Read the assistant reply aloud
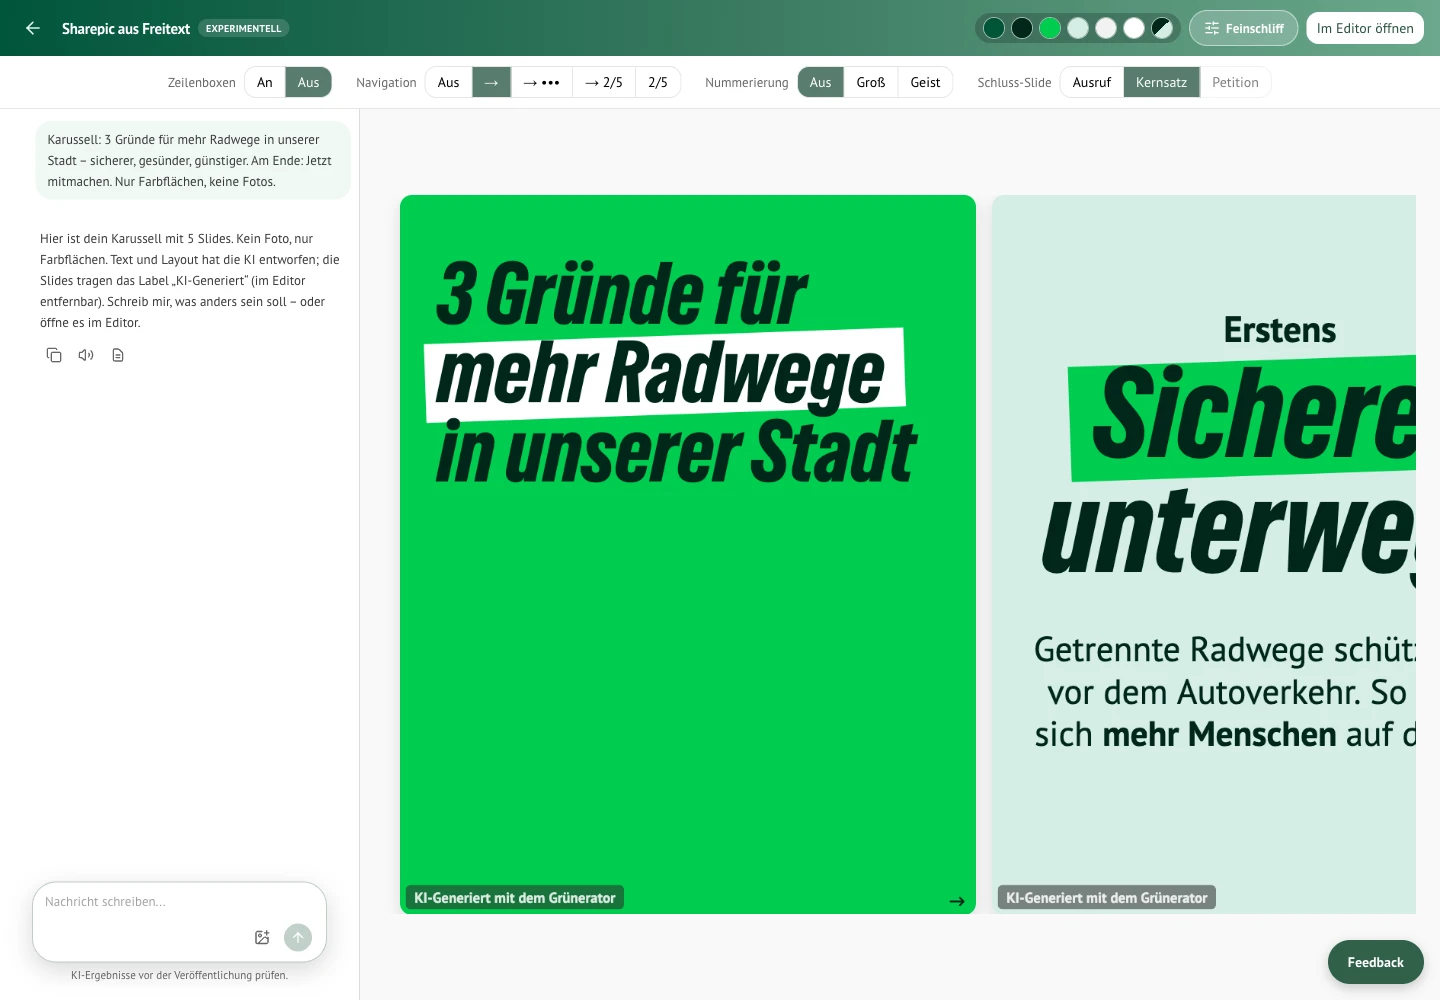The height and width of the screenshot is (1000, 1440). (x=86, y=355)
